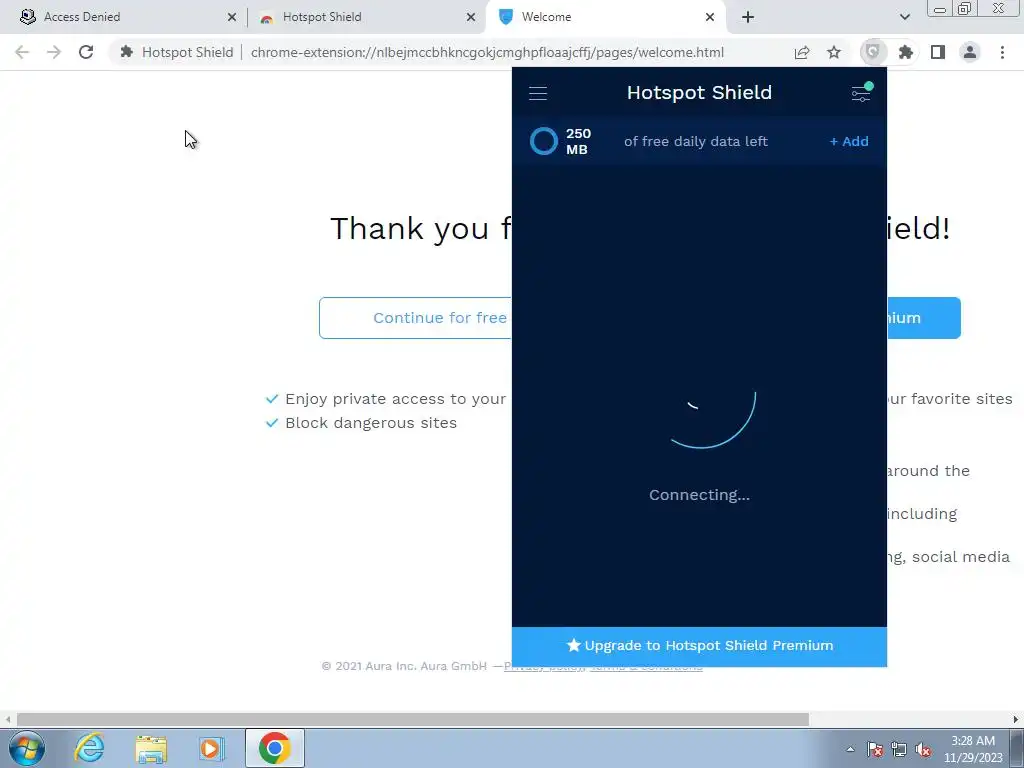The height and width of the screenshot is (768, 1024).
Task: Reload the current page
Action: 86,52
